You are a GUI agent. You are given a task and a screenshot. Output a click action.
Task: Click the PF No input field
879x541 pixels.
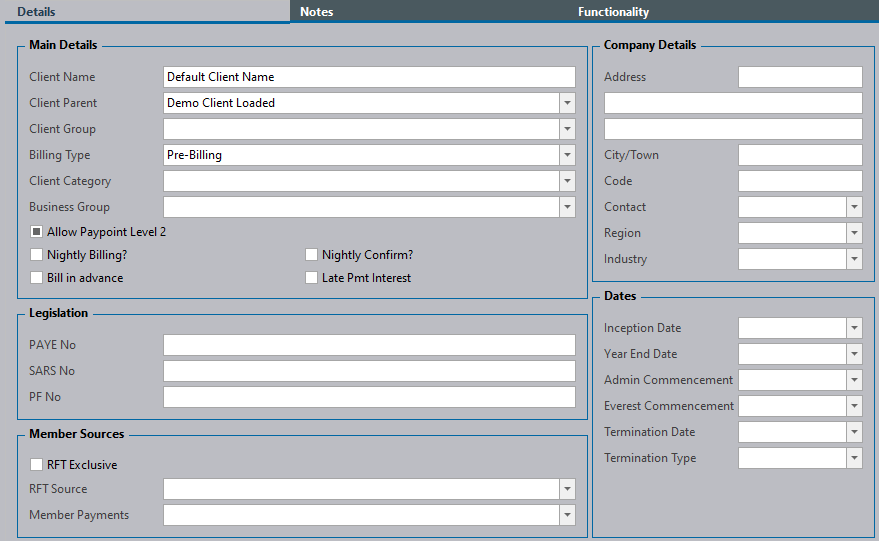[x=369, y=397]
